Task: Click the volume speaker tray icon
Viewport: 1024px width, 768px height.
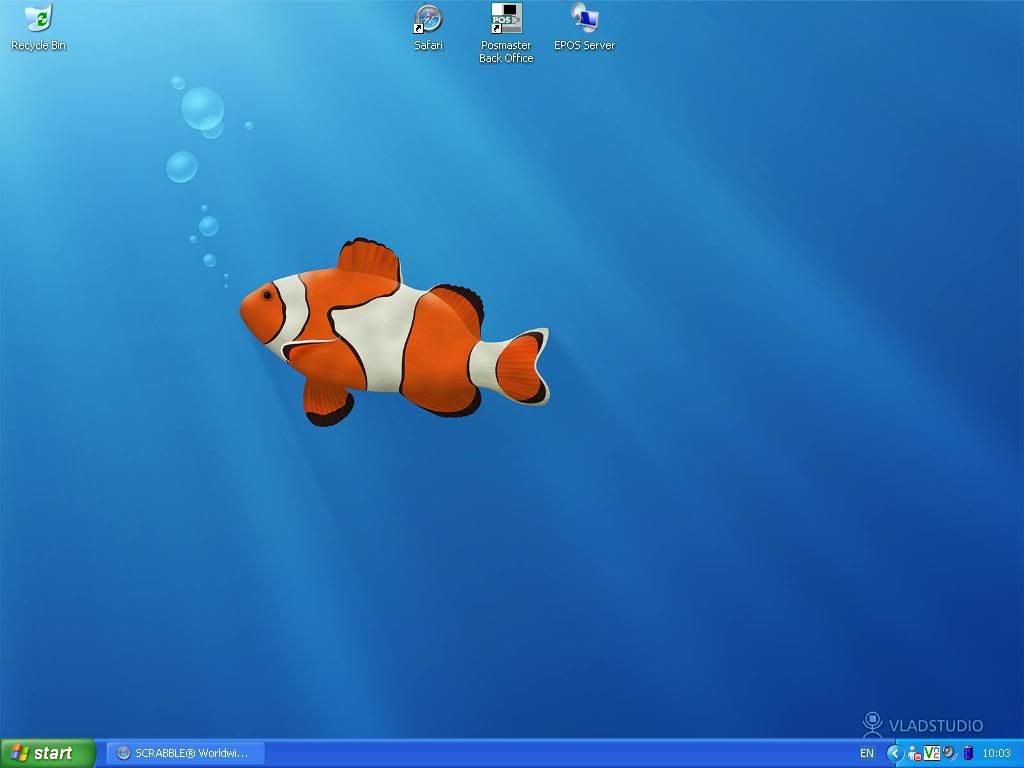Action: 950,753
